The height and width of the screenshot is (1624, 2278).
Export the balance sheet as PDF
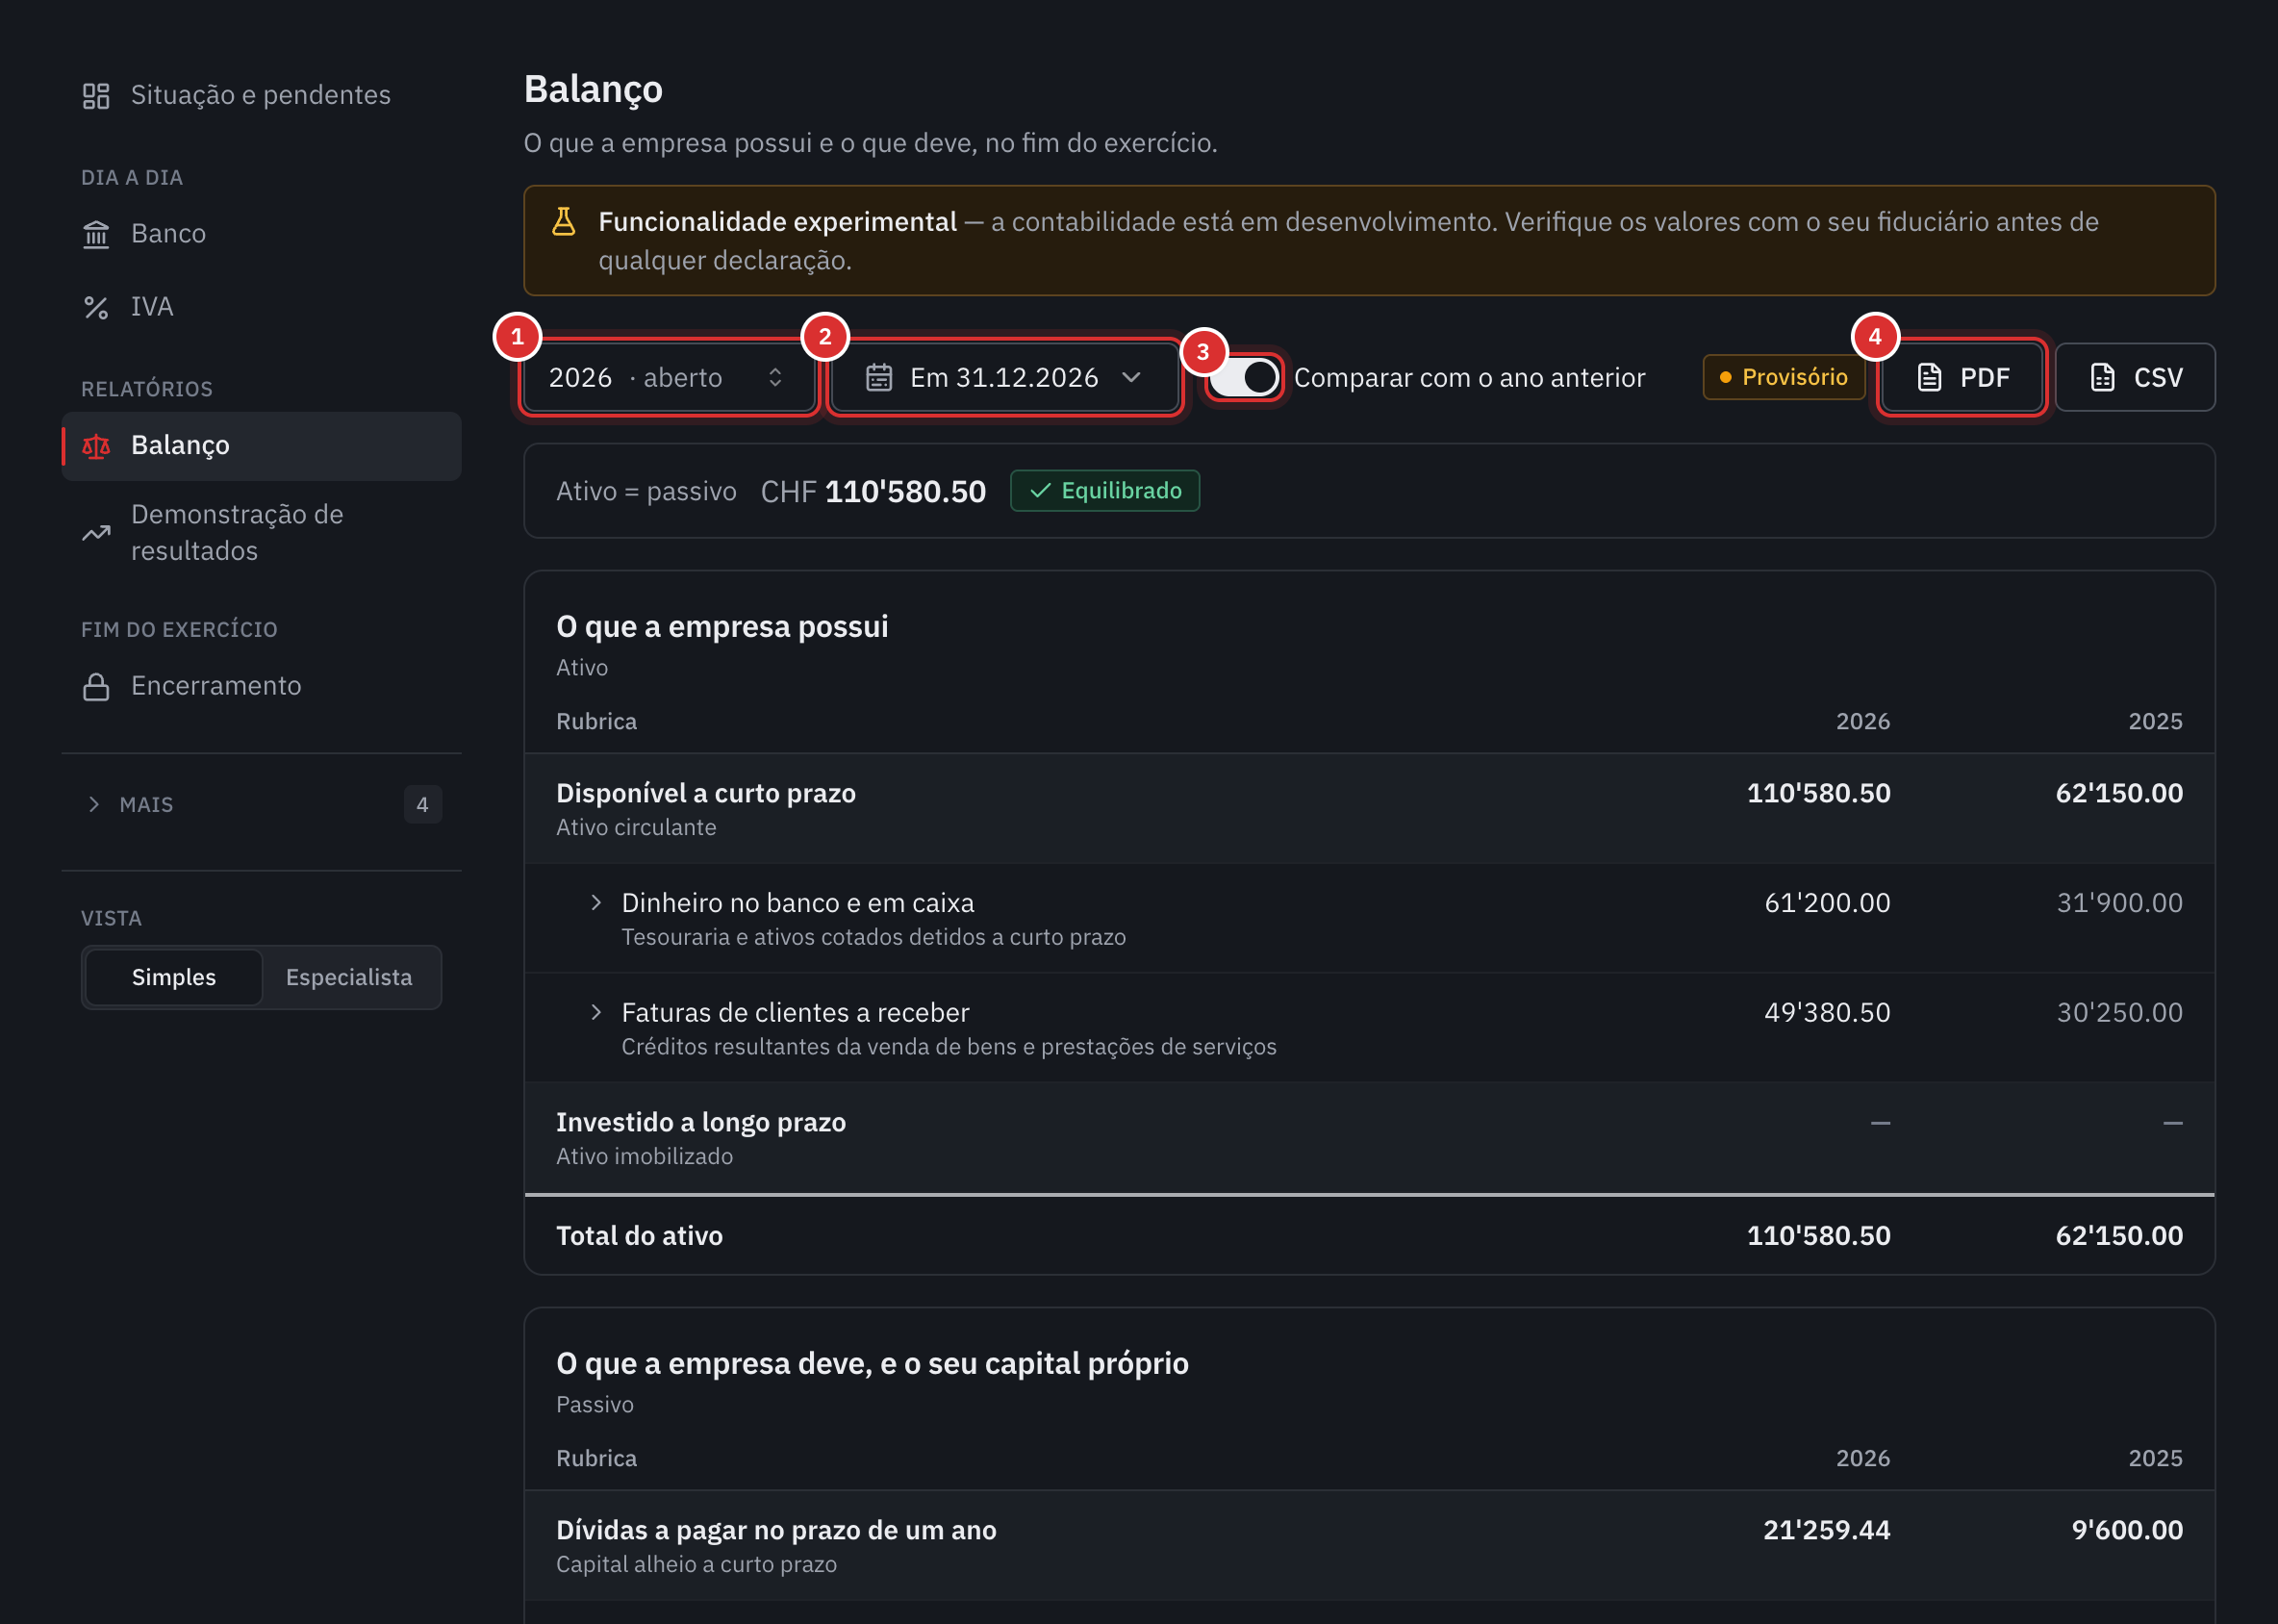tap(1961, 378)
